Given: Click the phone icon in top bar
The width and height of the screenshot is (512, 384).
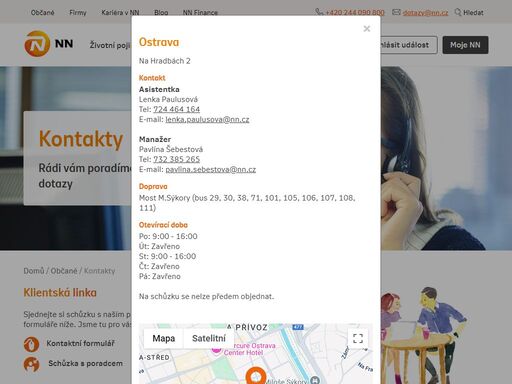Looking at the screenshot, I should 319,12.
